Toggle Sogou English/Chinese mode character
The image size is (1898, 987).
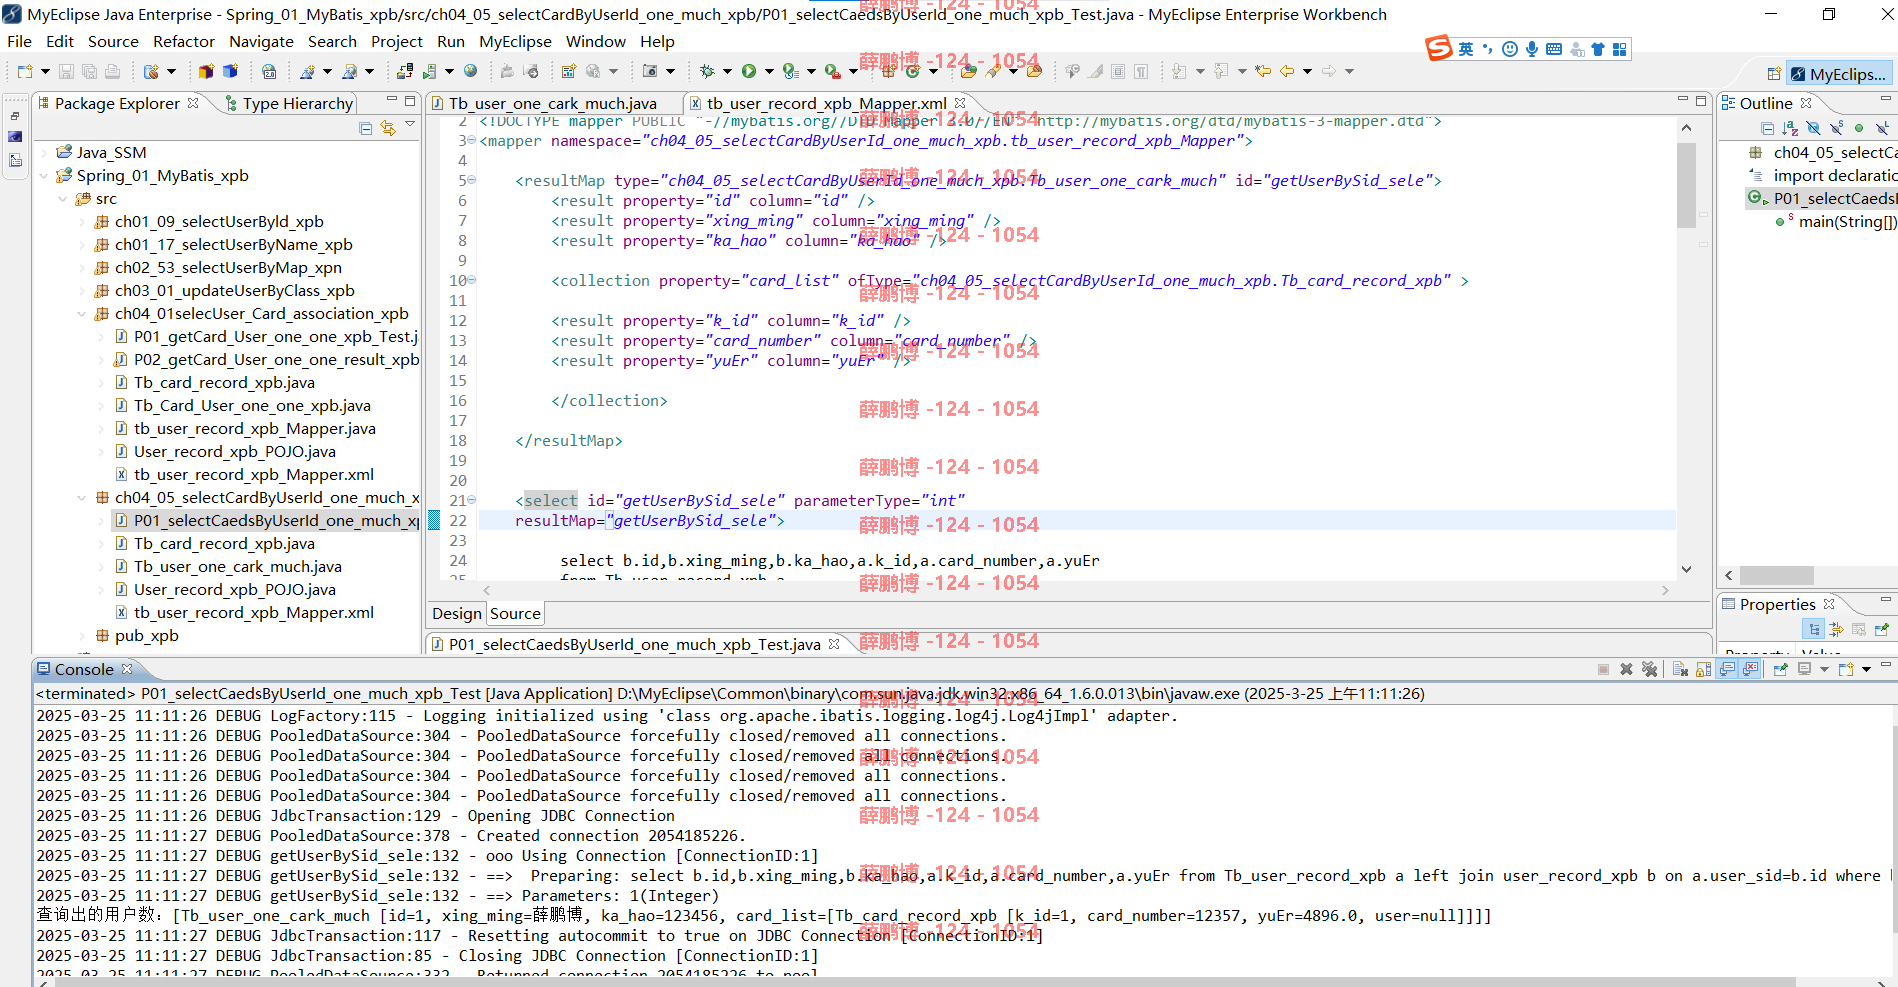pos(1465,49)
